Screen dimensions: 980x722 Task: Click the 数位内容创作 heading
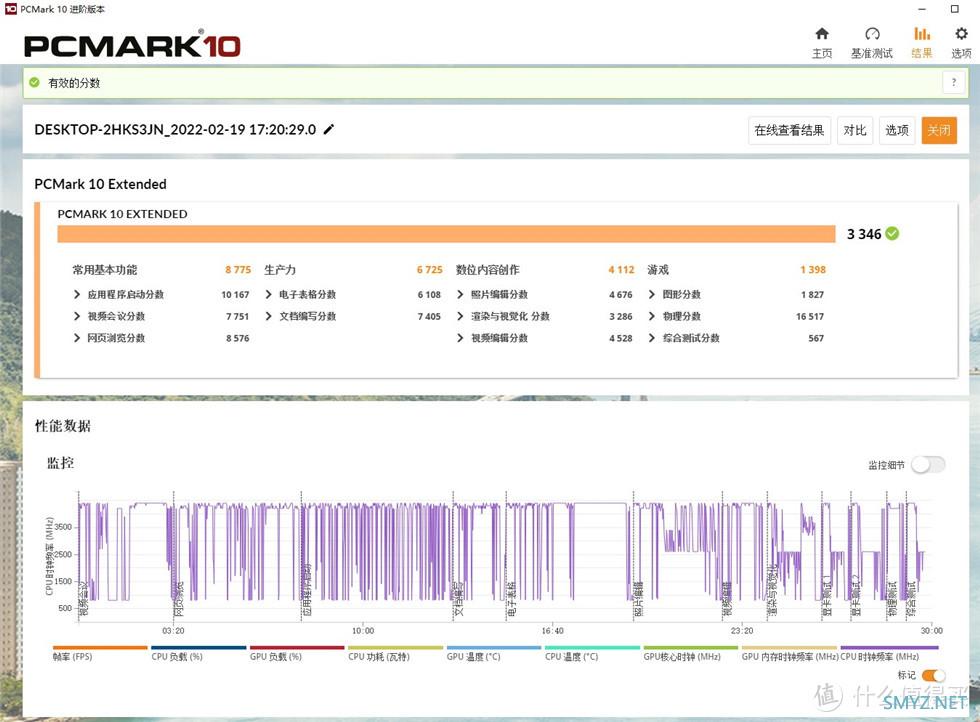pos(488,269)
